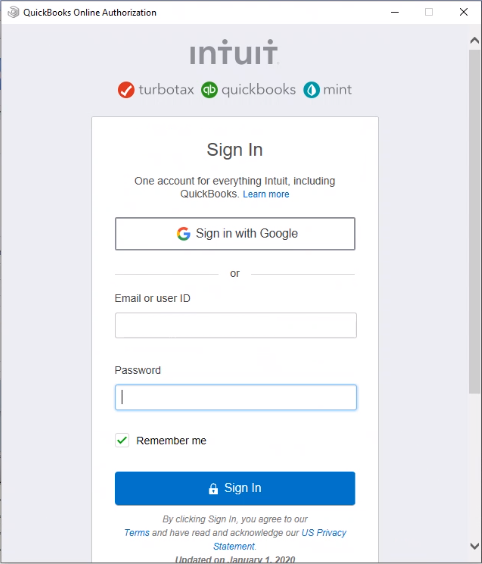Click the blue Sign In button
The height and width of the screenshot is (564, 482).
[235, 488]
